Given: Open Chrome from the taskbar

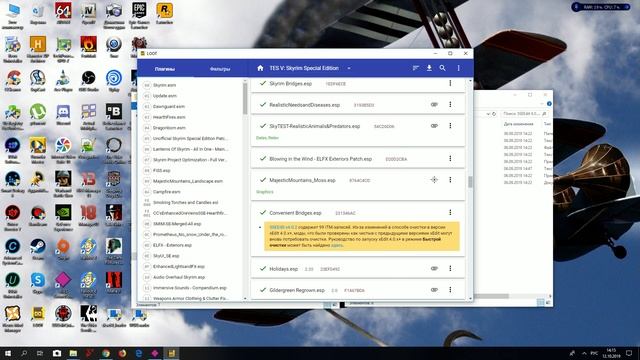Looking at the screenshot, I should (106, 353).
